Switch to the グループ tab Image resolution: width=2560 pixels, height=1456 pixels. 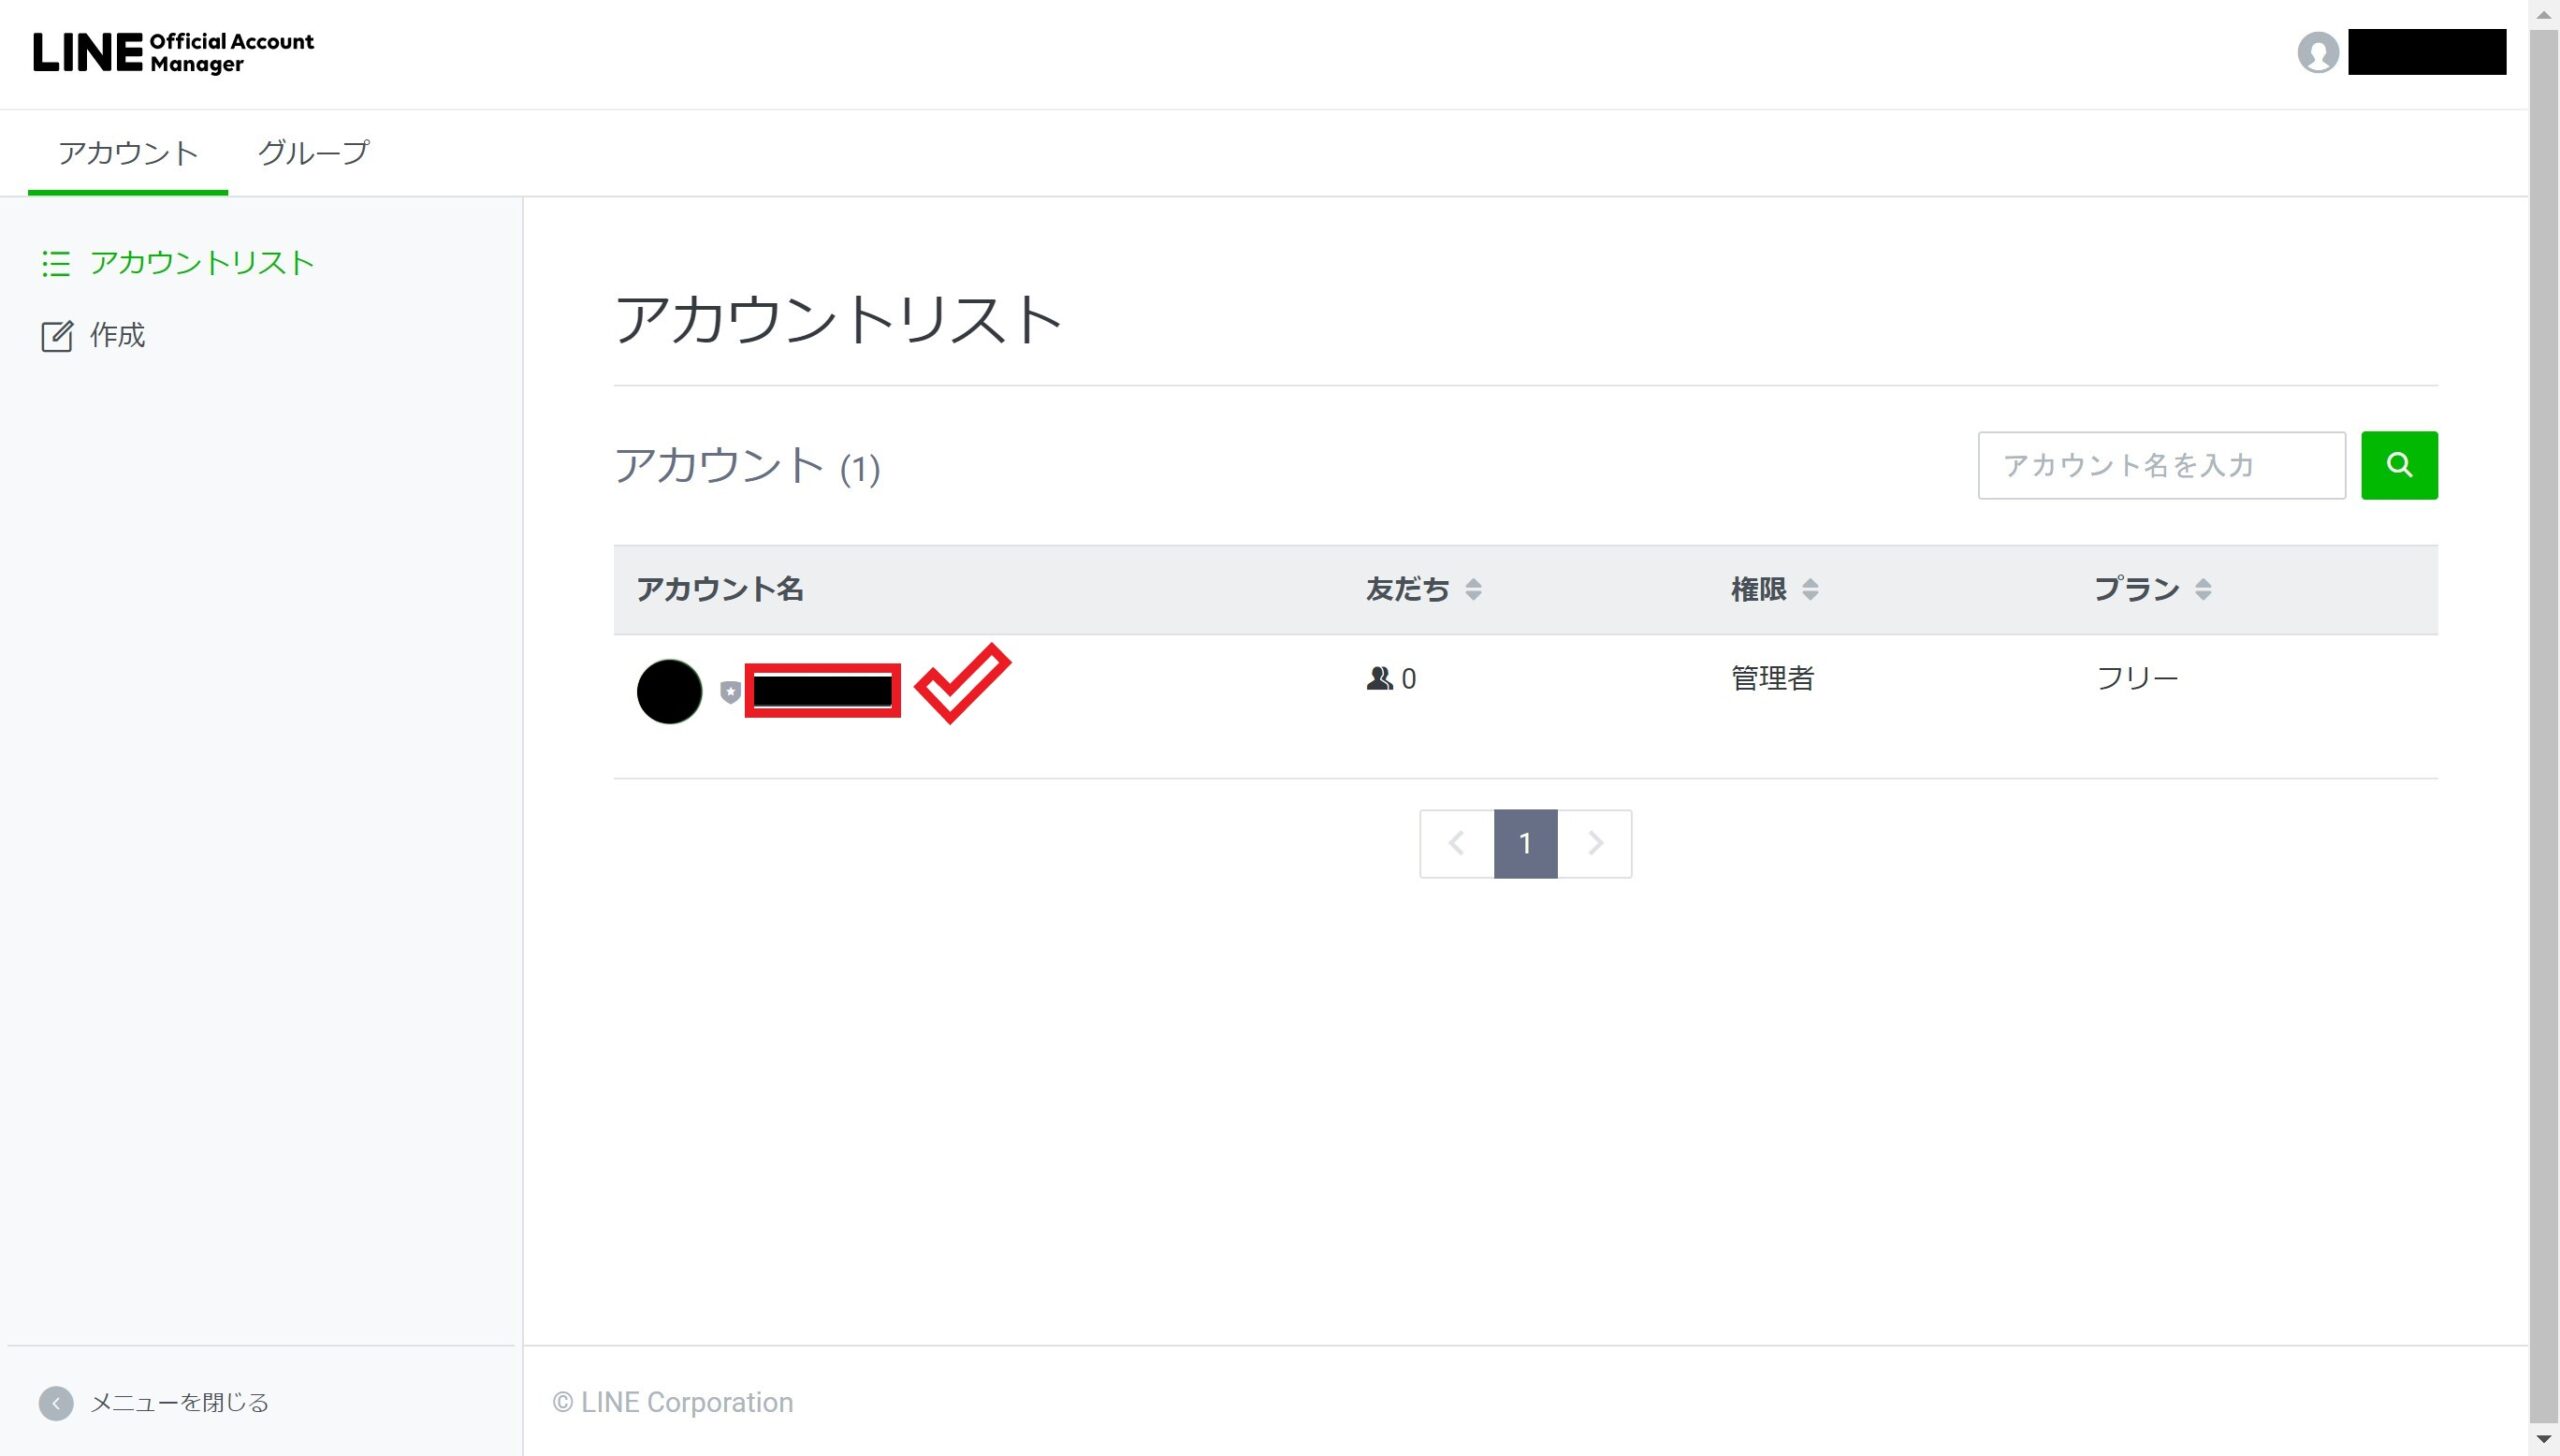pyautogui.click(x=314, y=153)
